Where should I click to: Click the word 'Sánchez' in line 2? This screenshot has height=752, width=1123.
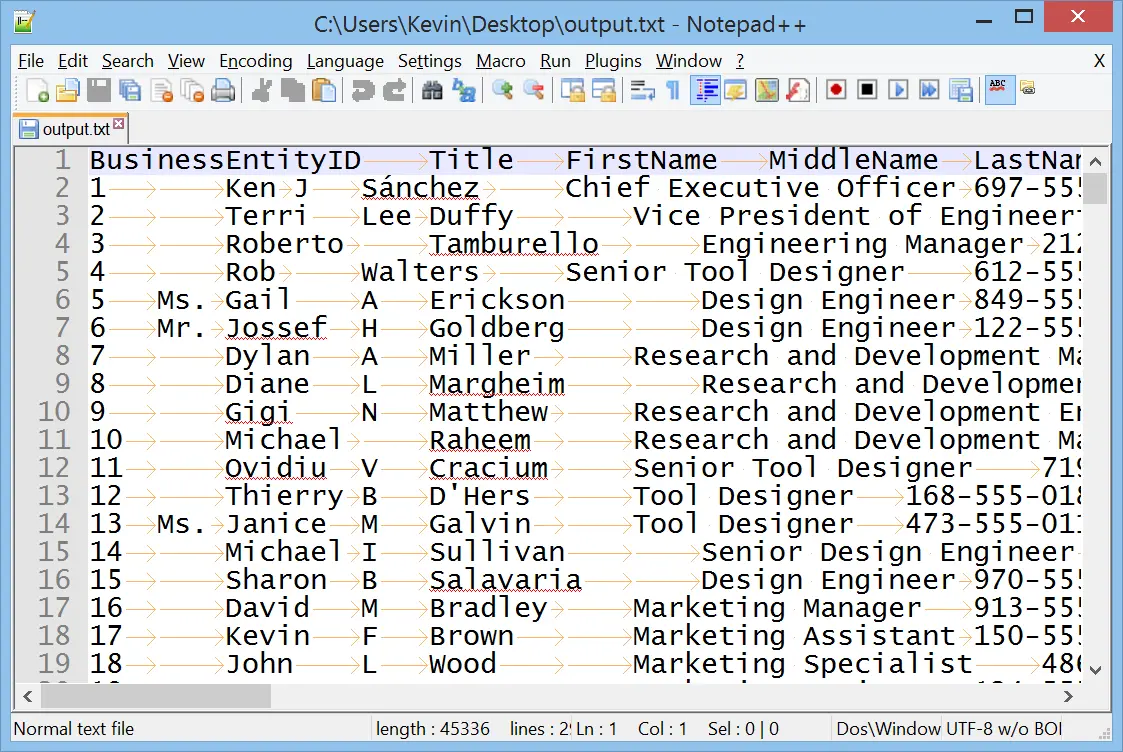click(x=420, y=188)
